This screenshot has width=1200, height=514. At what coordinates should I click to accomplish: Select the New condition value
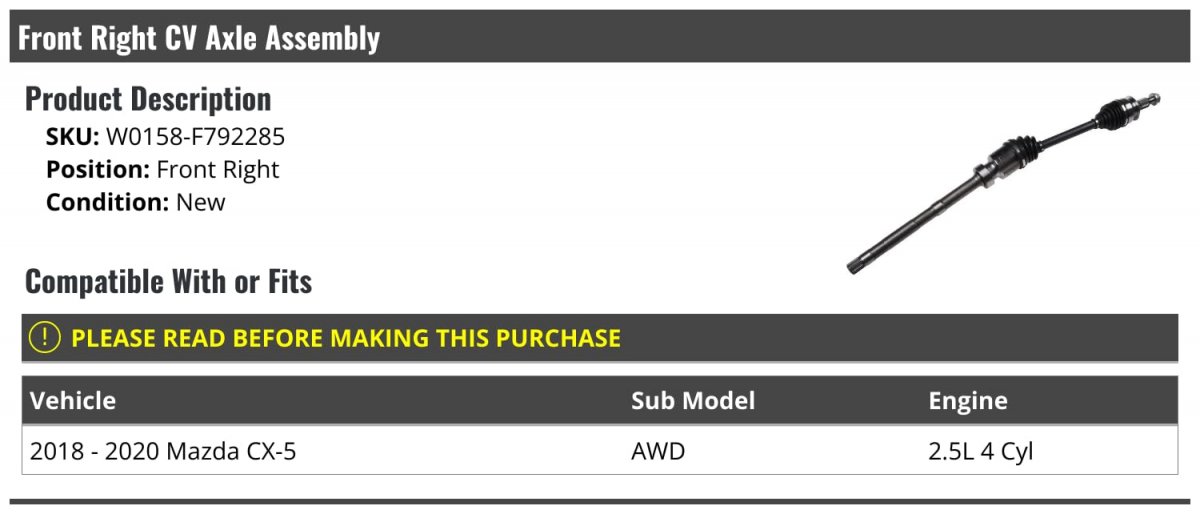tap(201, 202)
